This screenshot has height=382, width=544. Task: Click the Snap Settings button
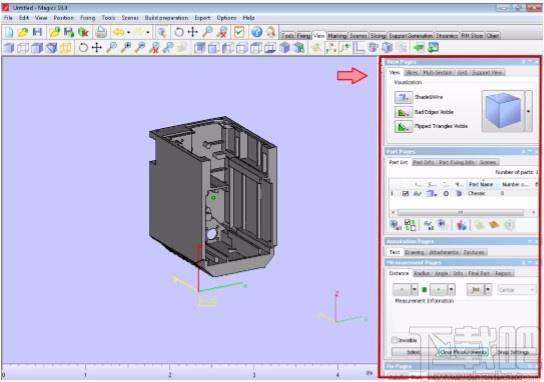513,352
